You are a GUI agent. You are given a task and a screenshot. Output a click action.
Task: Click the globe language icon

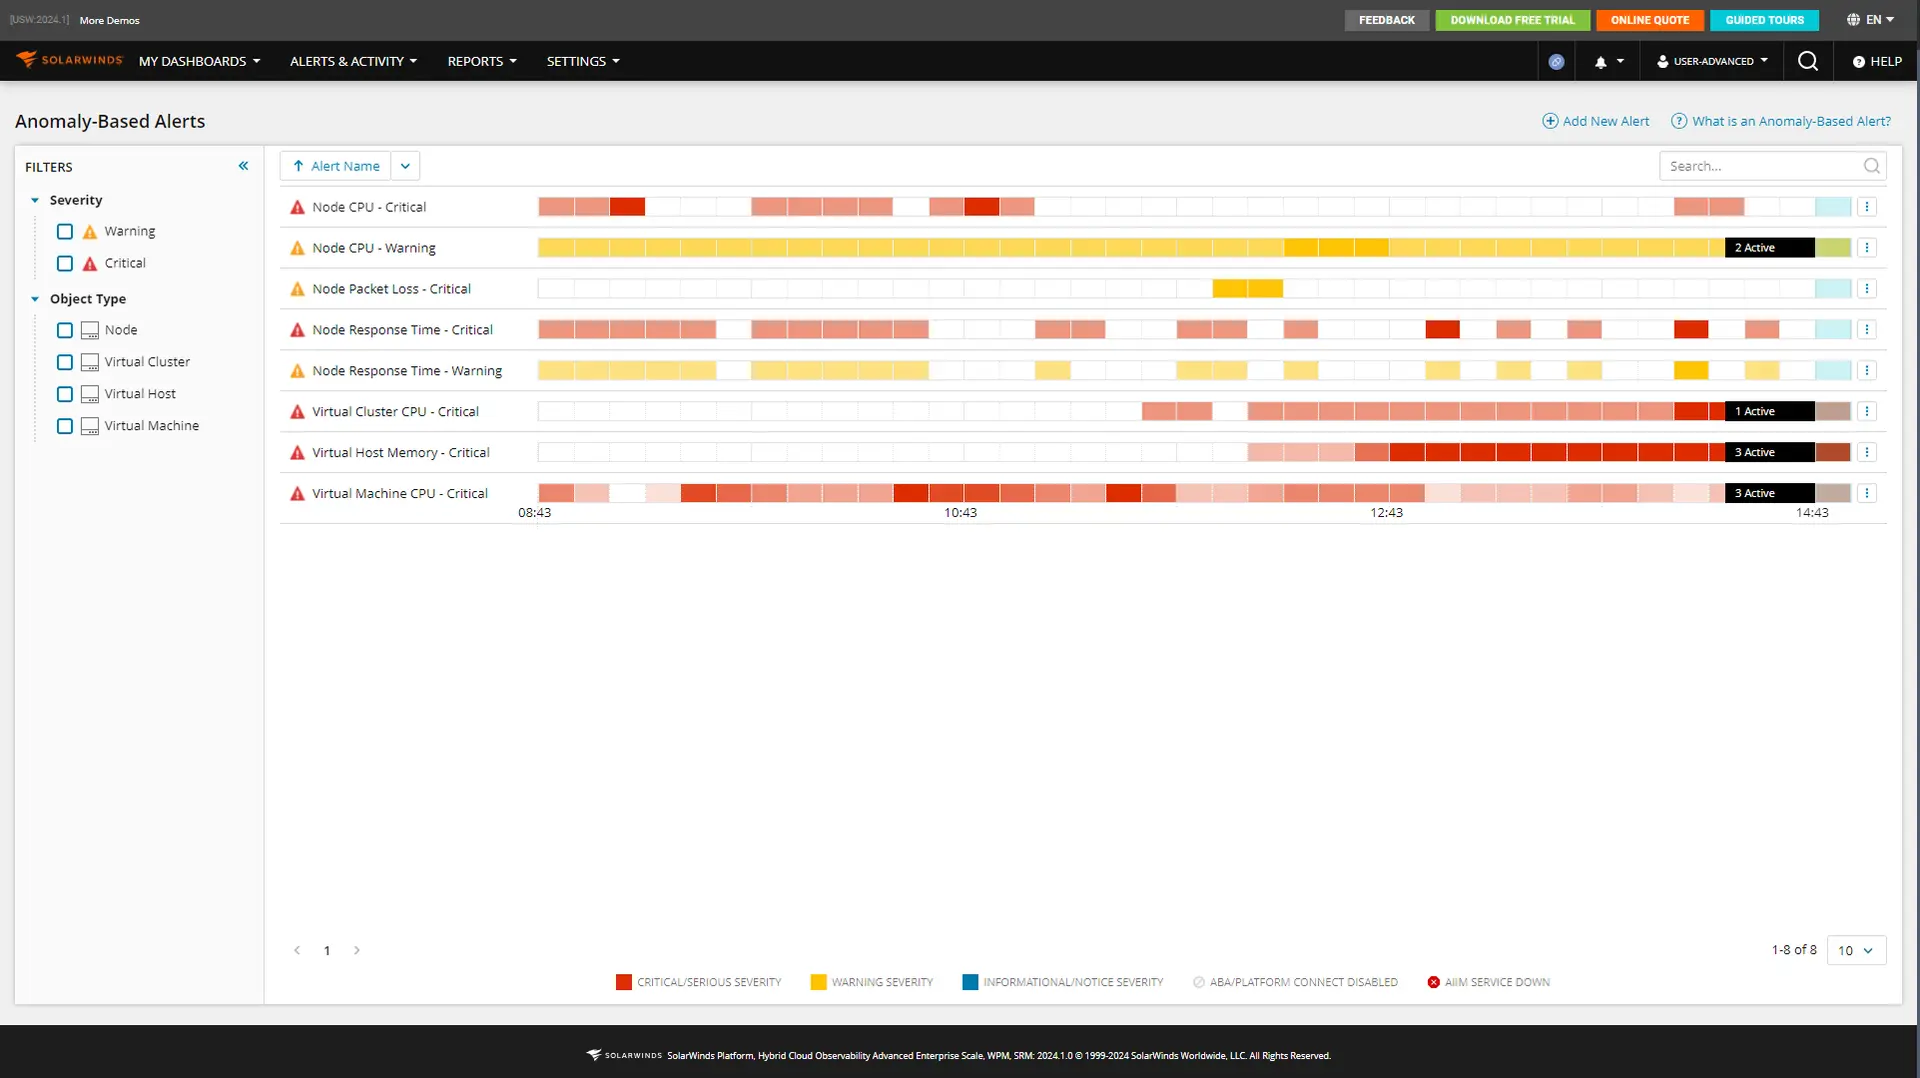pos(1855,19)
